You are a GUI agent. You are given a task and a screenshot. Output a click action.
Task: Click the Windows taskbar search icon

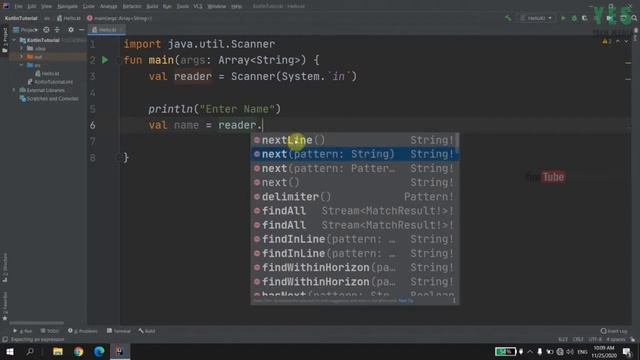30,351
